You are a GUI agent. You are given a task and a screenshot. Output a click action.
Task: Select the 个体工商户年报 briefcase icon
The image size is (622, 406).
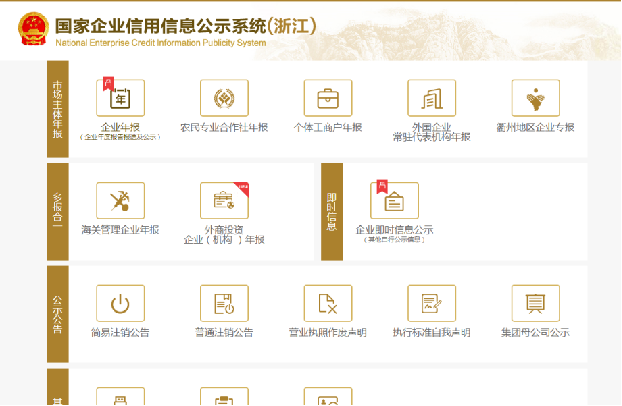click(x=328, y=98)
